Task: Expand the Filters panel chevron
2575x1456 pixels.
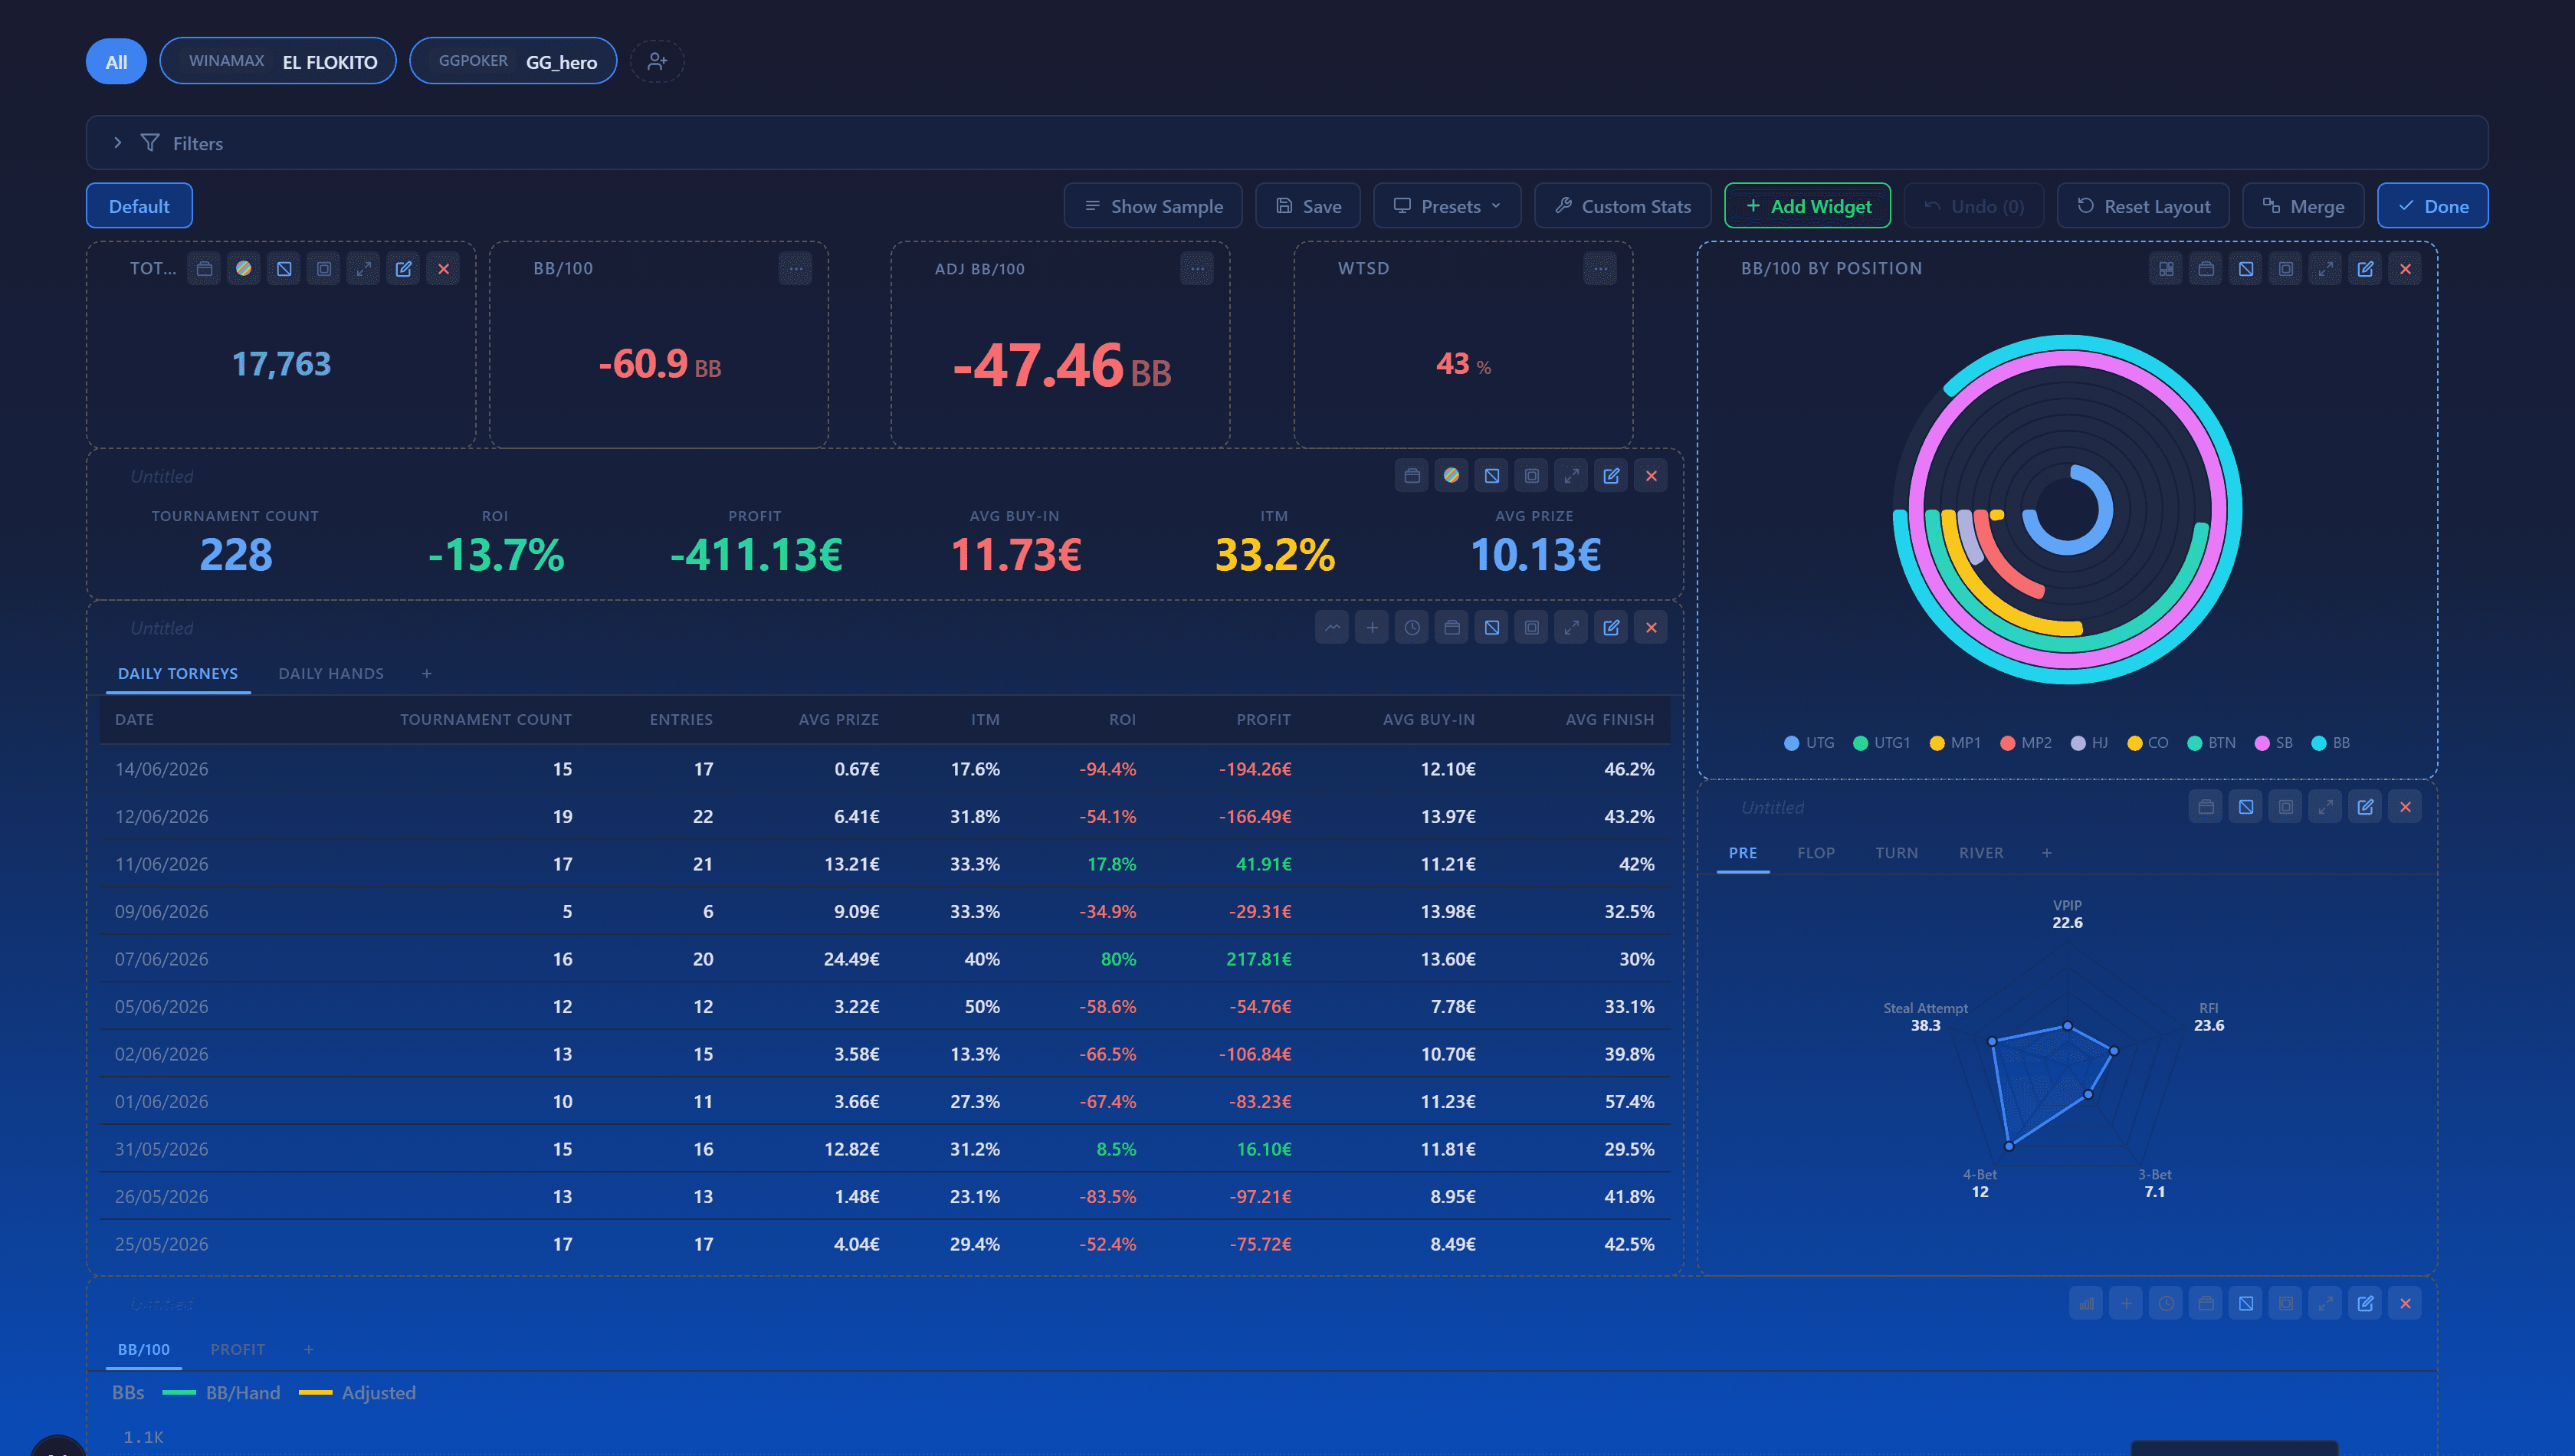Action: [x=118, y=143]
